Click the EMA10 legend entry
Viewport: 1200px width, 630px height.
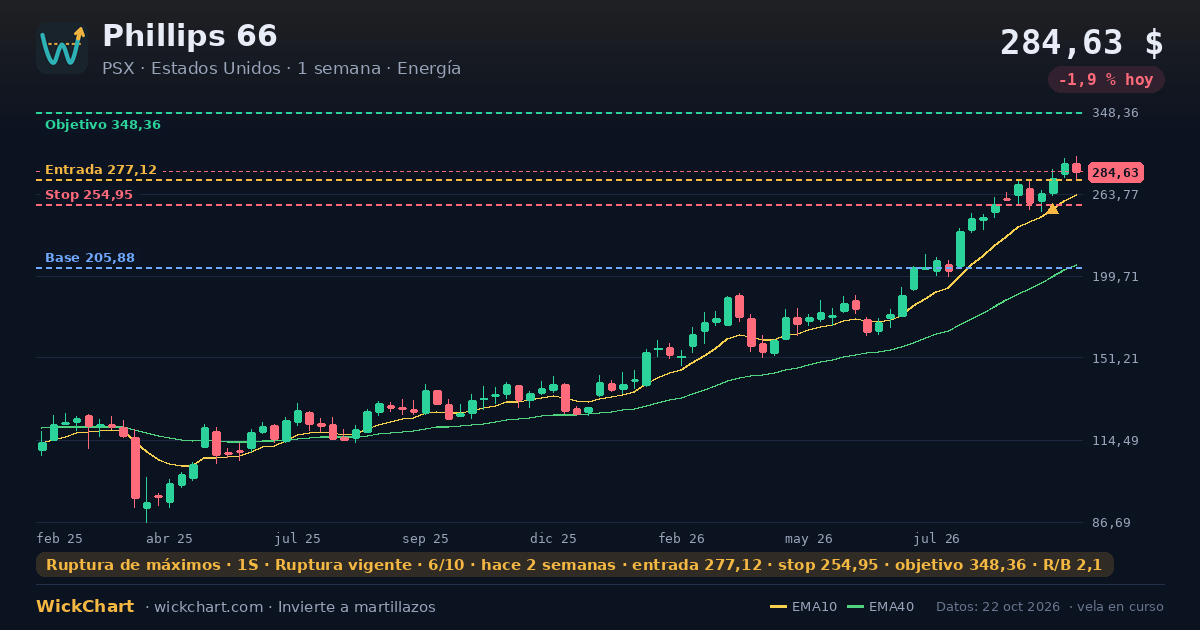click(804, 607)
